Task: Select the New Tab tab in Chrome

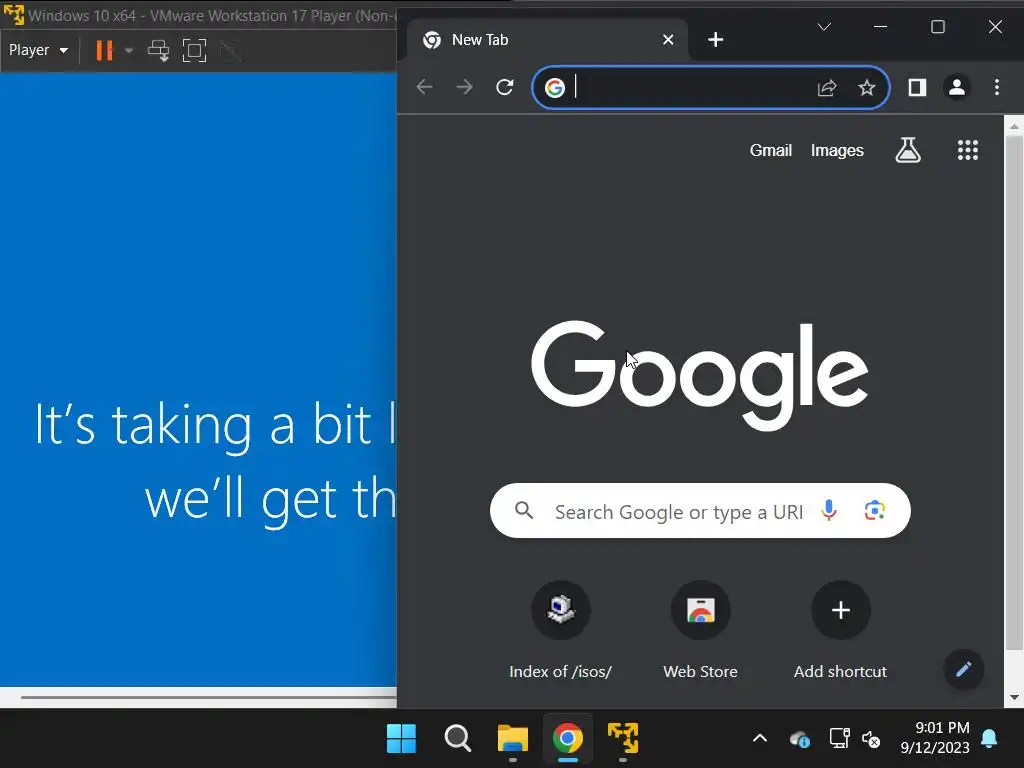Action: [x=546, y=40]
